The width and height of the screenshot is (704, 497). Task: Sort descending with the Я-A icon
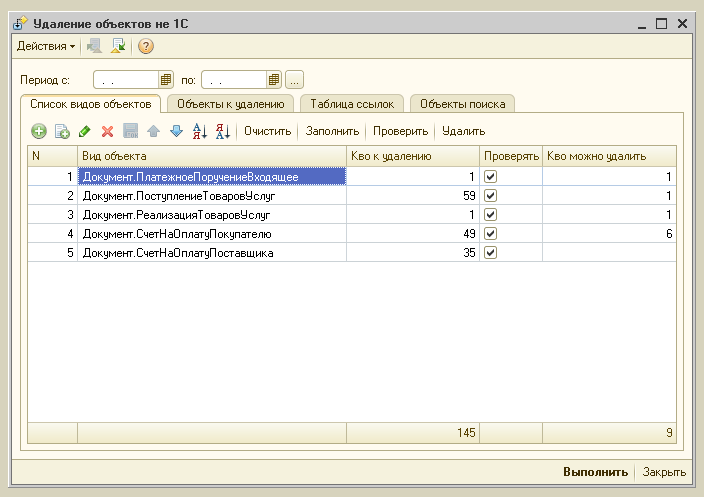(223, 131)
